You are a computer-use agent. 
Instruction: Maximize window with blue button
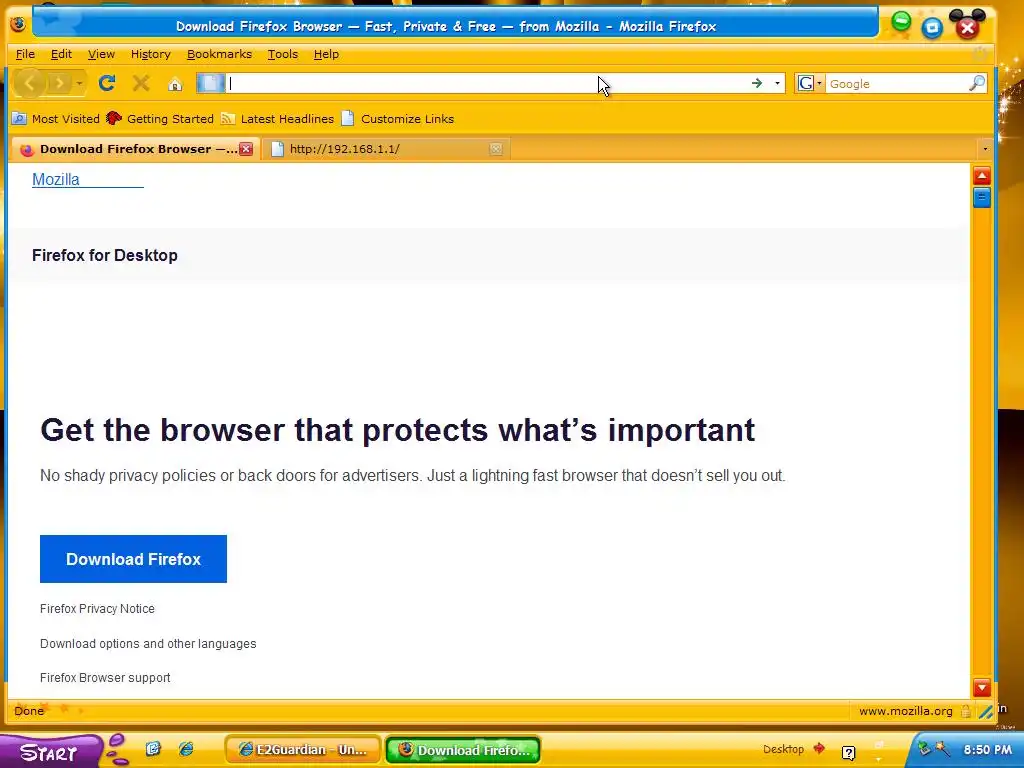pos(932,27)
